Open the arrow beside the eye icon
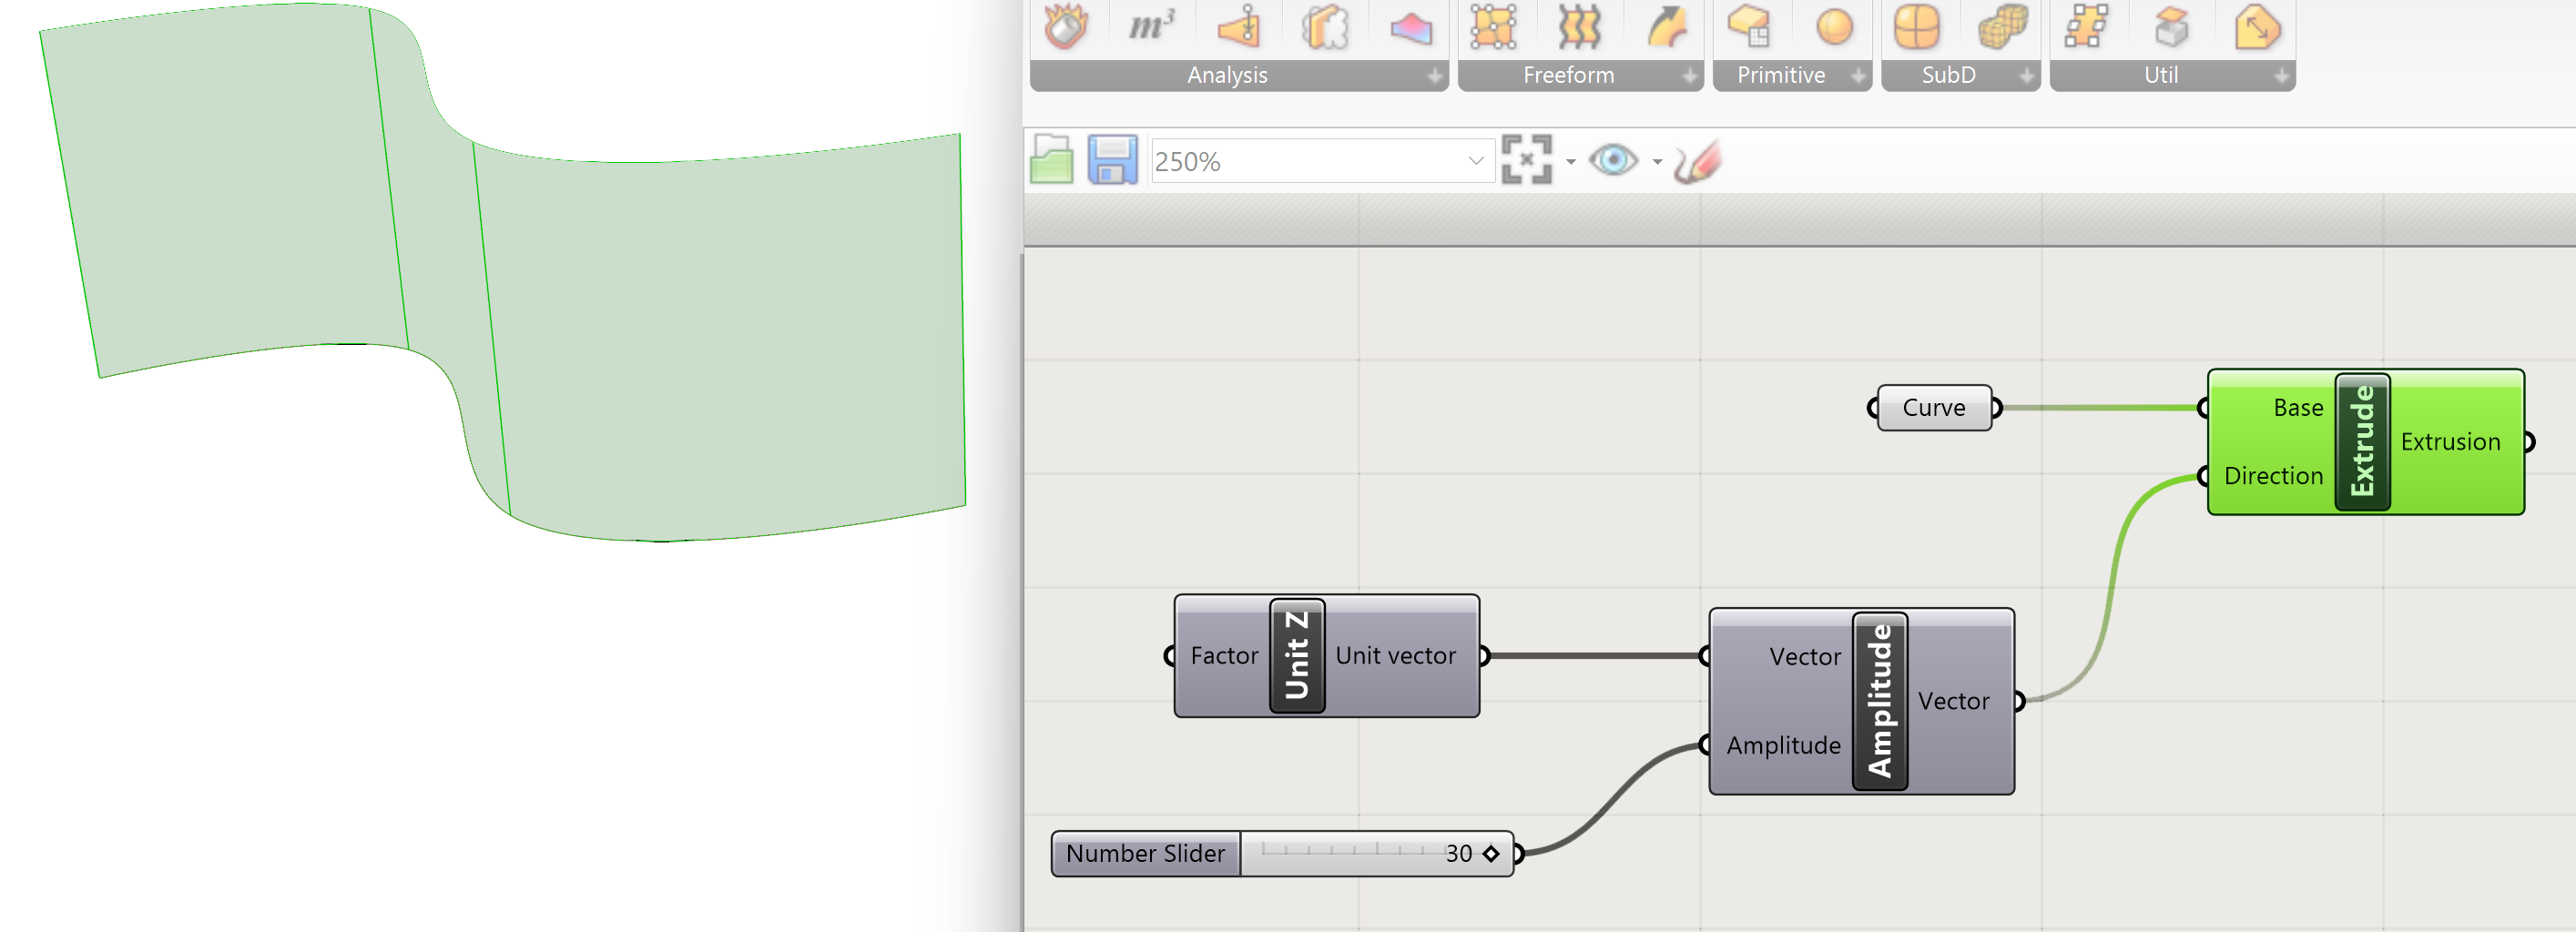The width and height of the screenshot is (2576, 932). point(1657,162)
